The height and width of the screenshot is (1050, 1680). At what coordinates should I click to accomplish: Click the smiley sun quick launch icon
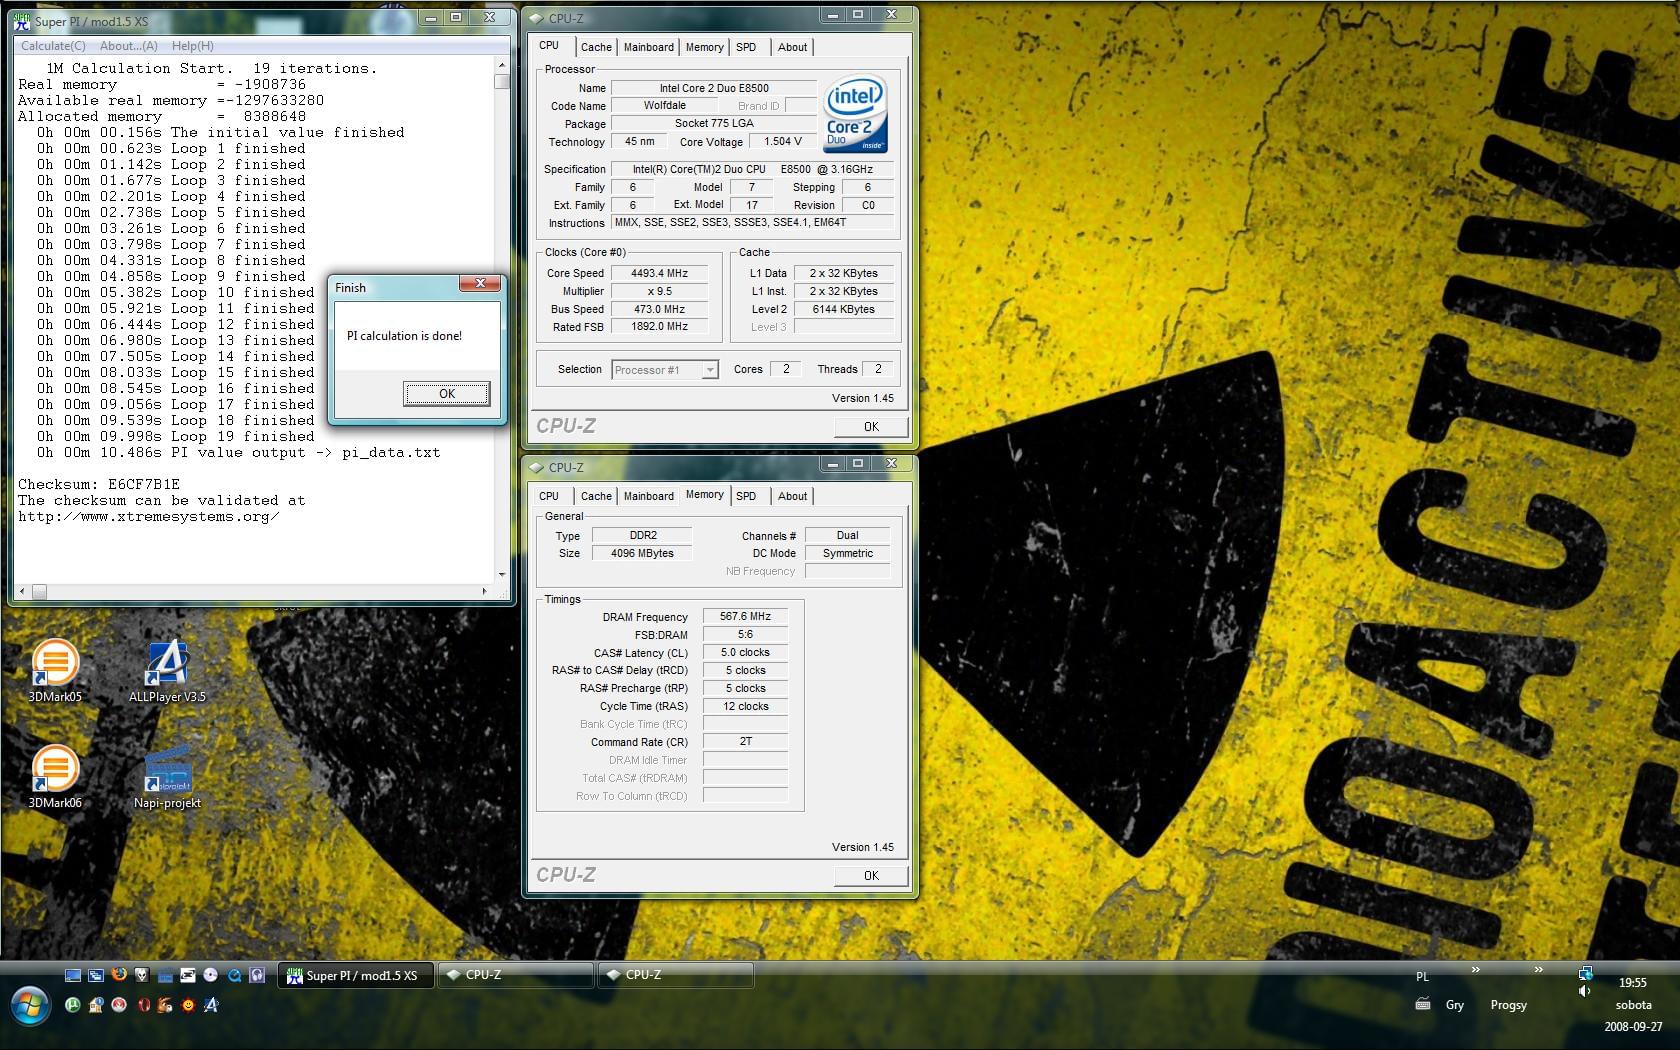pos(188,1005)
